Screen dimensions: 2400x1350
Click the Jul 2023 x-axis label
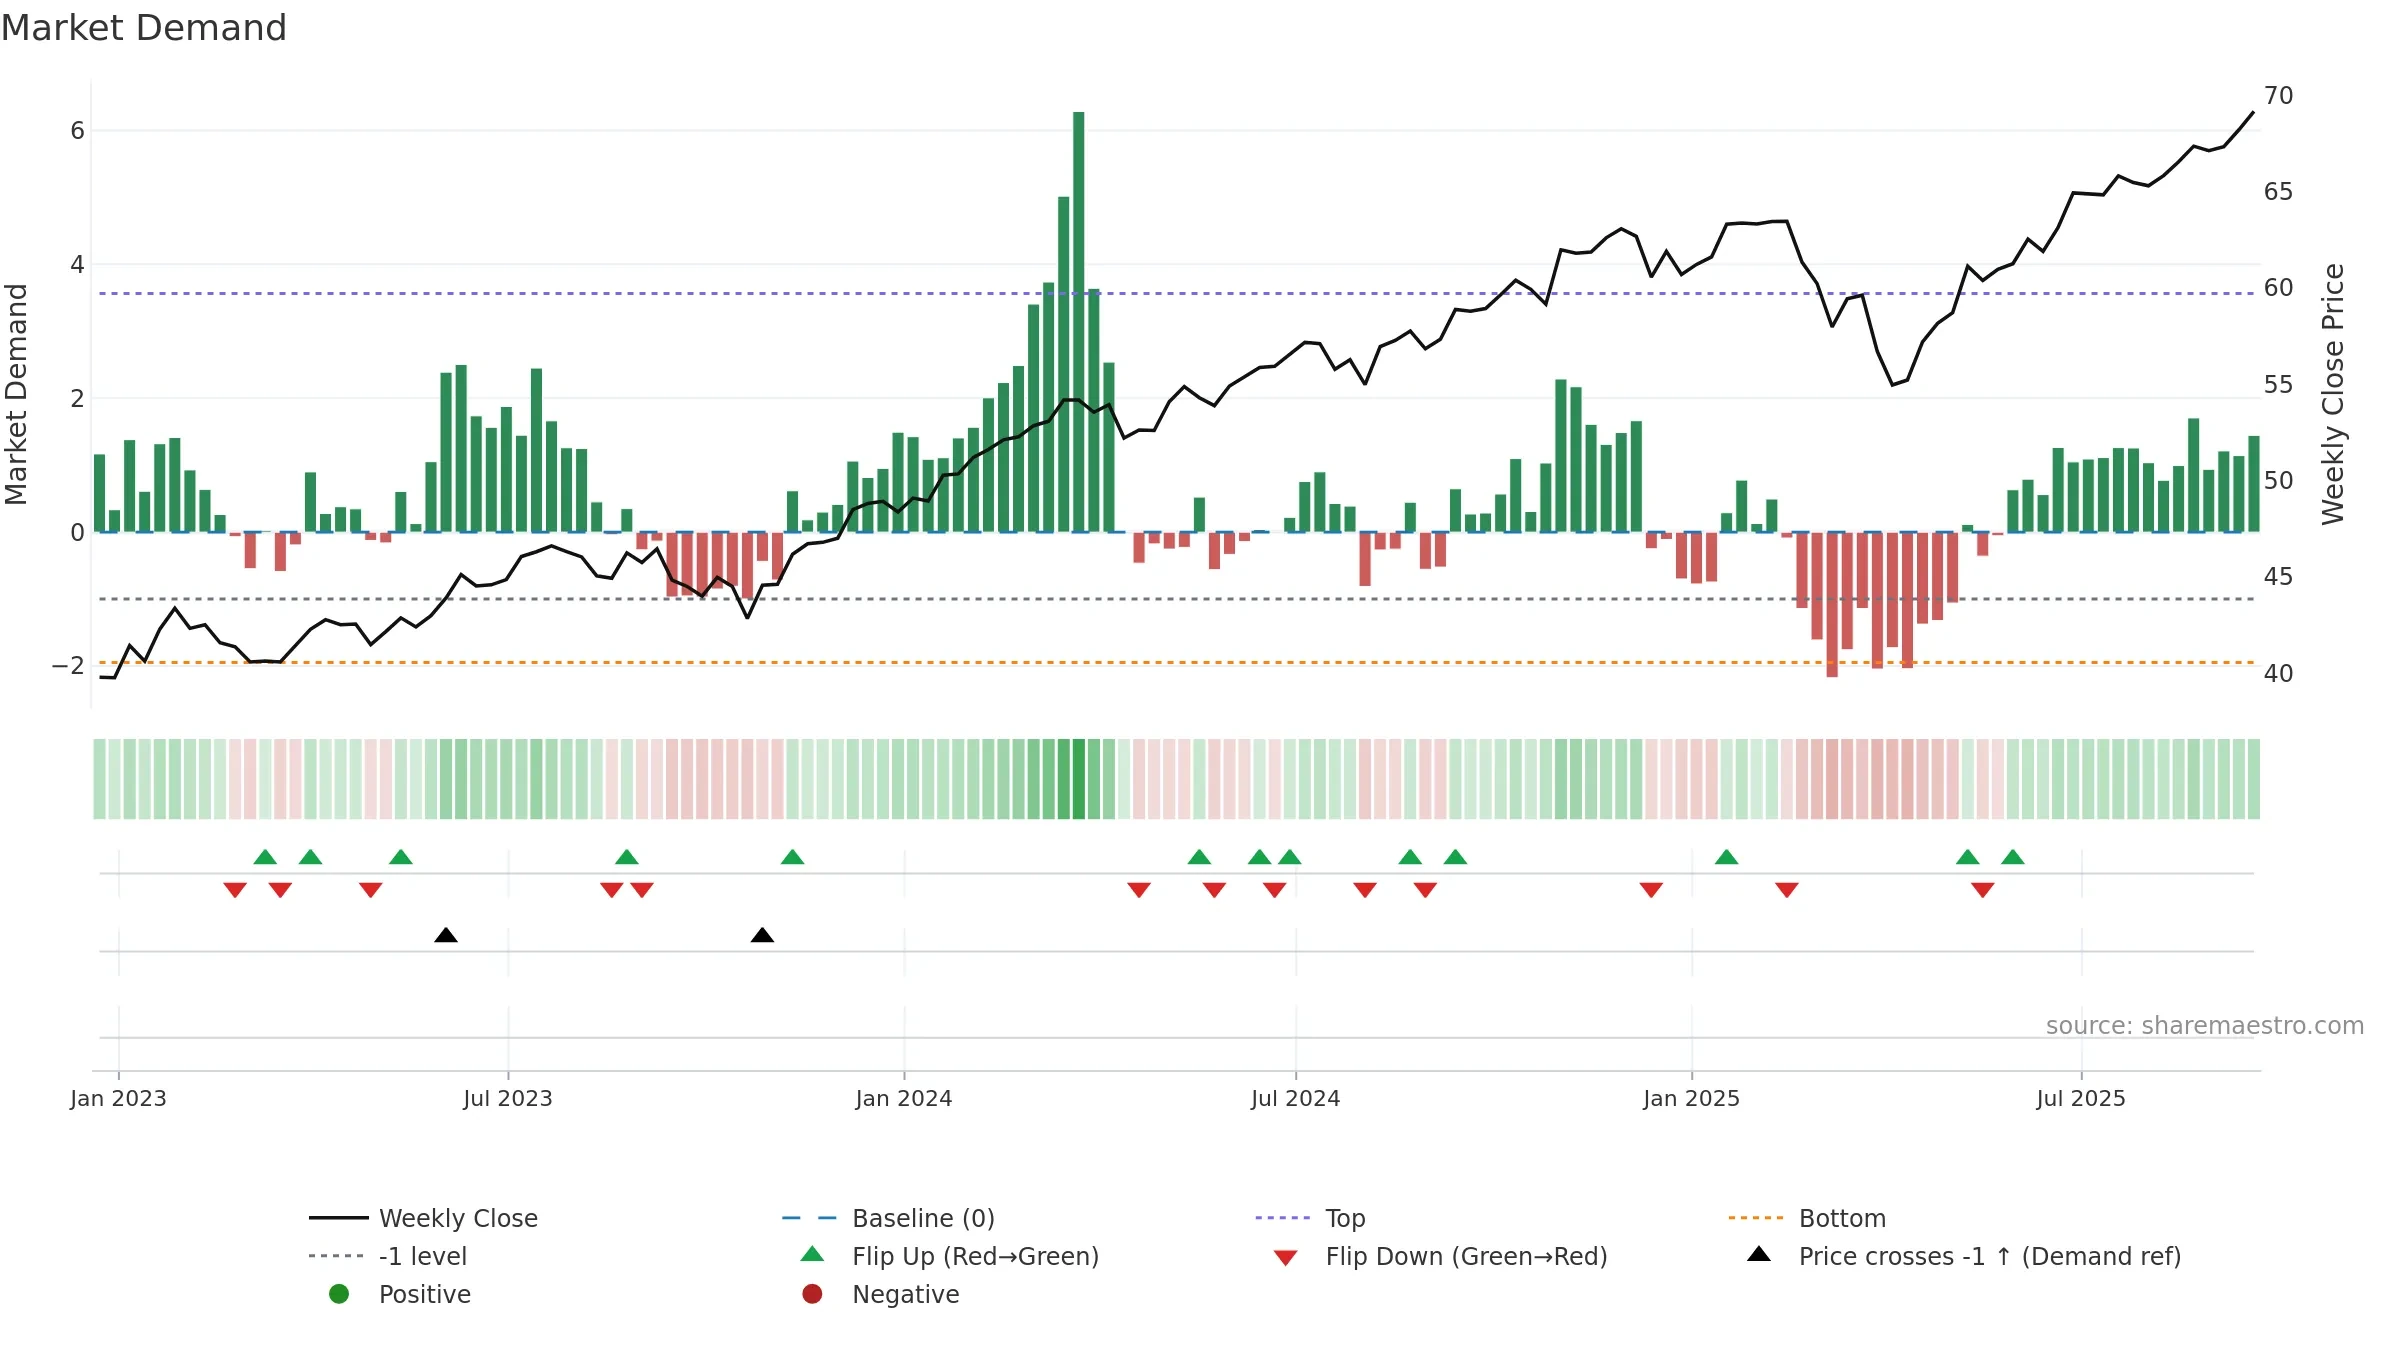508,1098
